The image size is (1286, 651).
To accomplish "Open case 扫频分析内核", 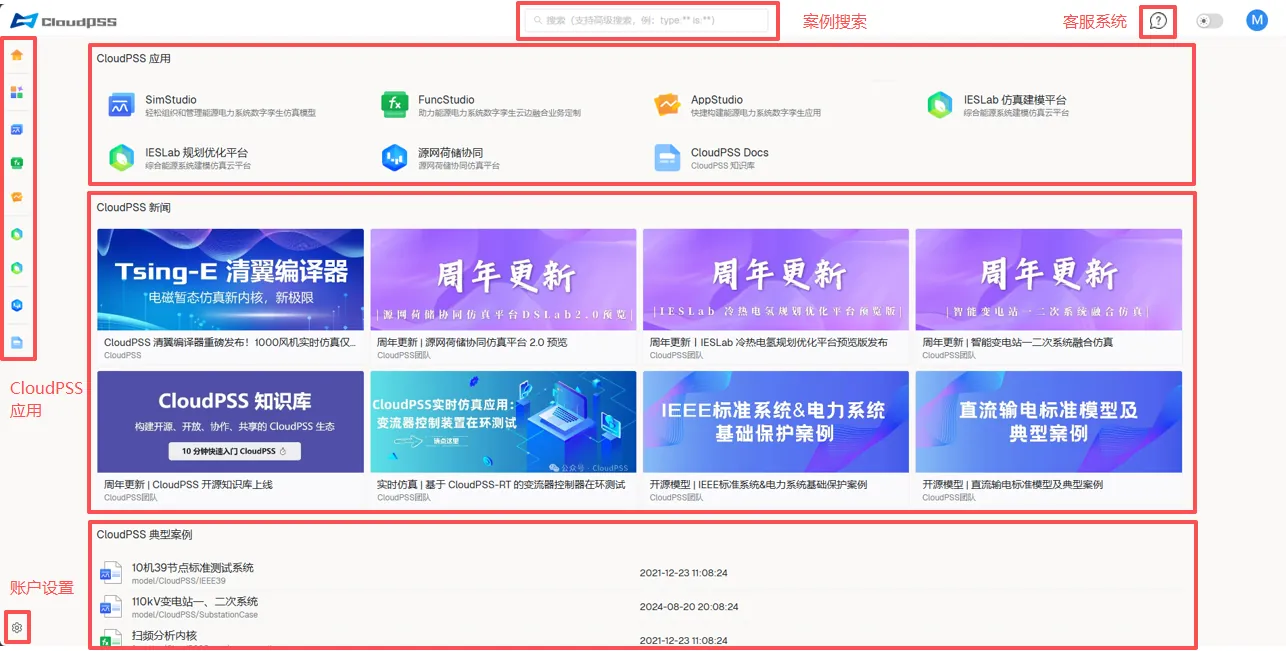I will coord(164,635).
